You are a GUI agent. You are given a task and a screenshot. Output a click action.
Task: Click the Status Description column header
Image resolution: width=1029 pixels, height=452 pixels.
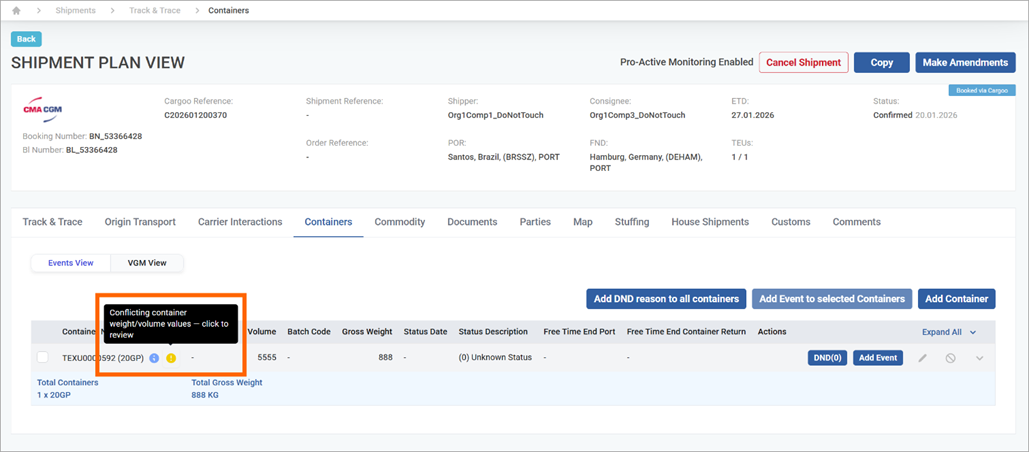[493, 332]
